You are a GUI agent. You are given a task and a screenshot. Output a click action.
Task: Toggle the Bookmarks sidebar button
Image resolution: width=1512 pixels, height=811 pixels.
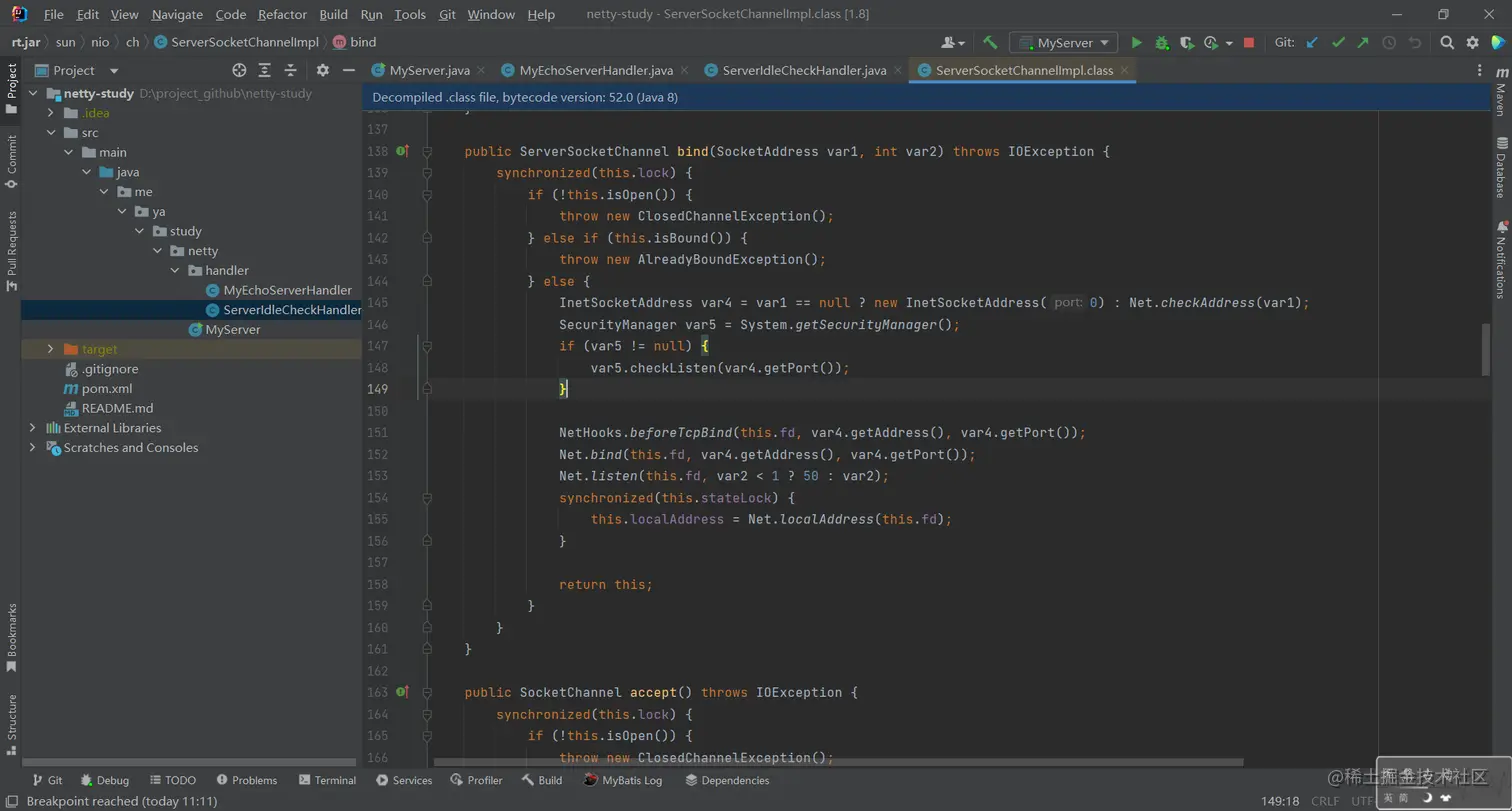11,637
